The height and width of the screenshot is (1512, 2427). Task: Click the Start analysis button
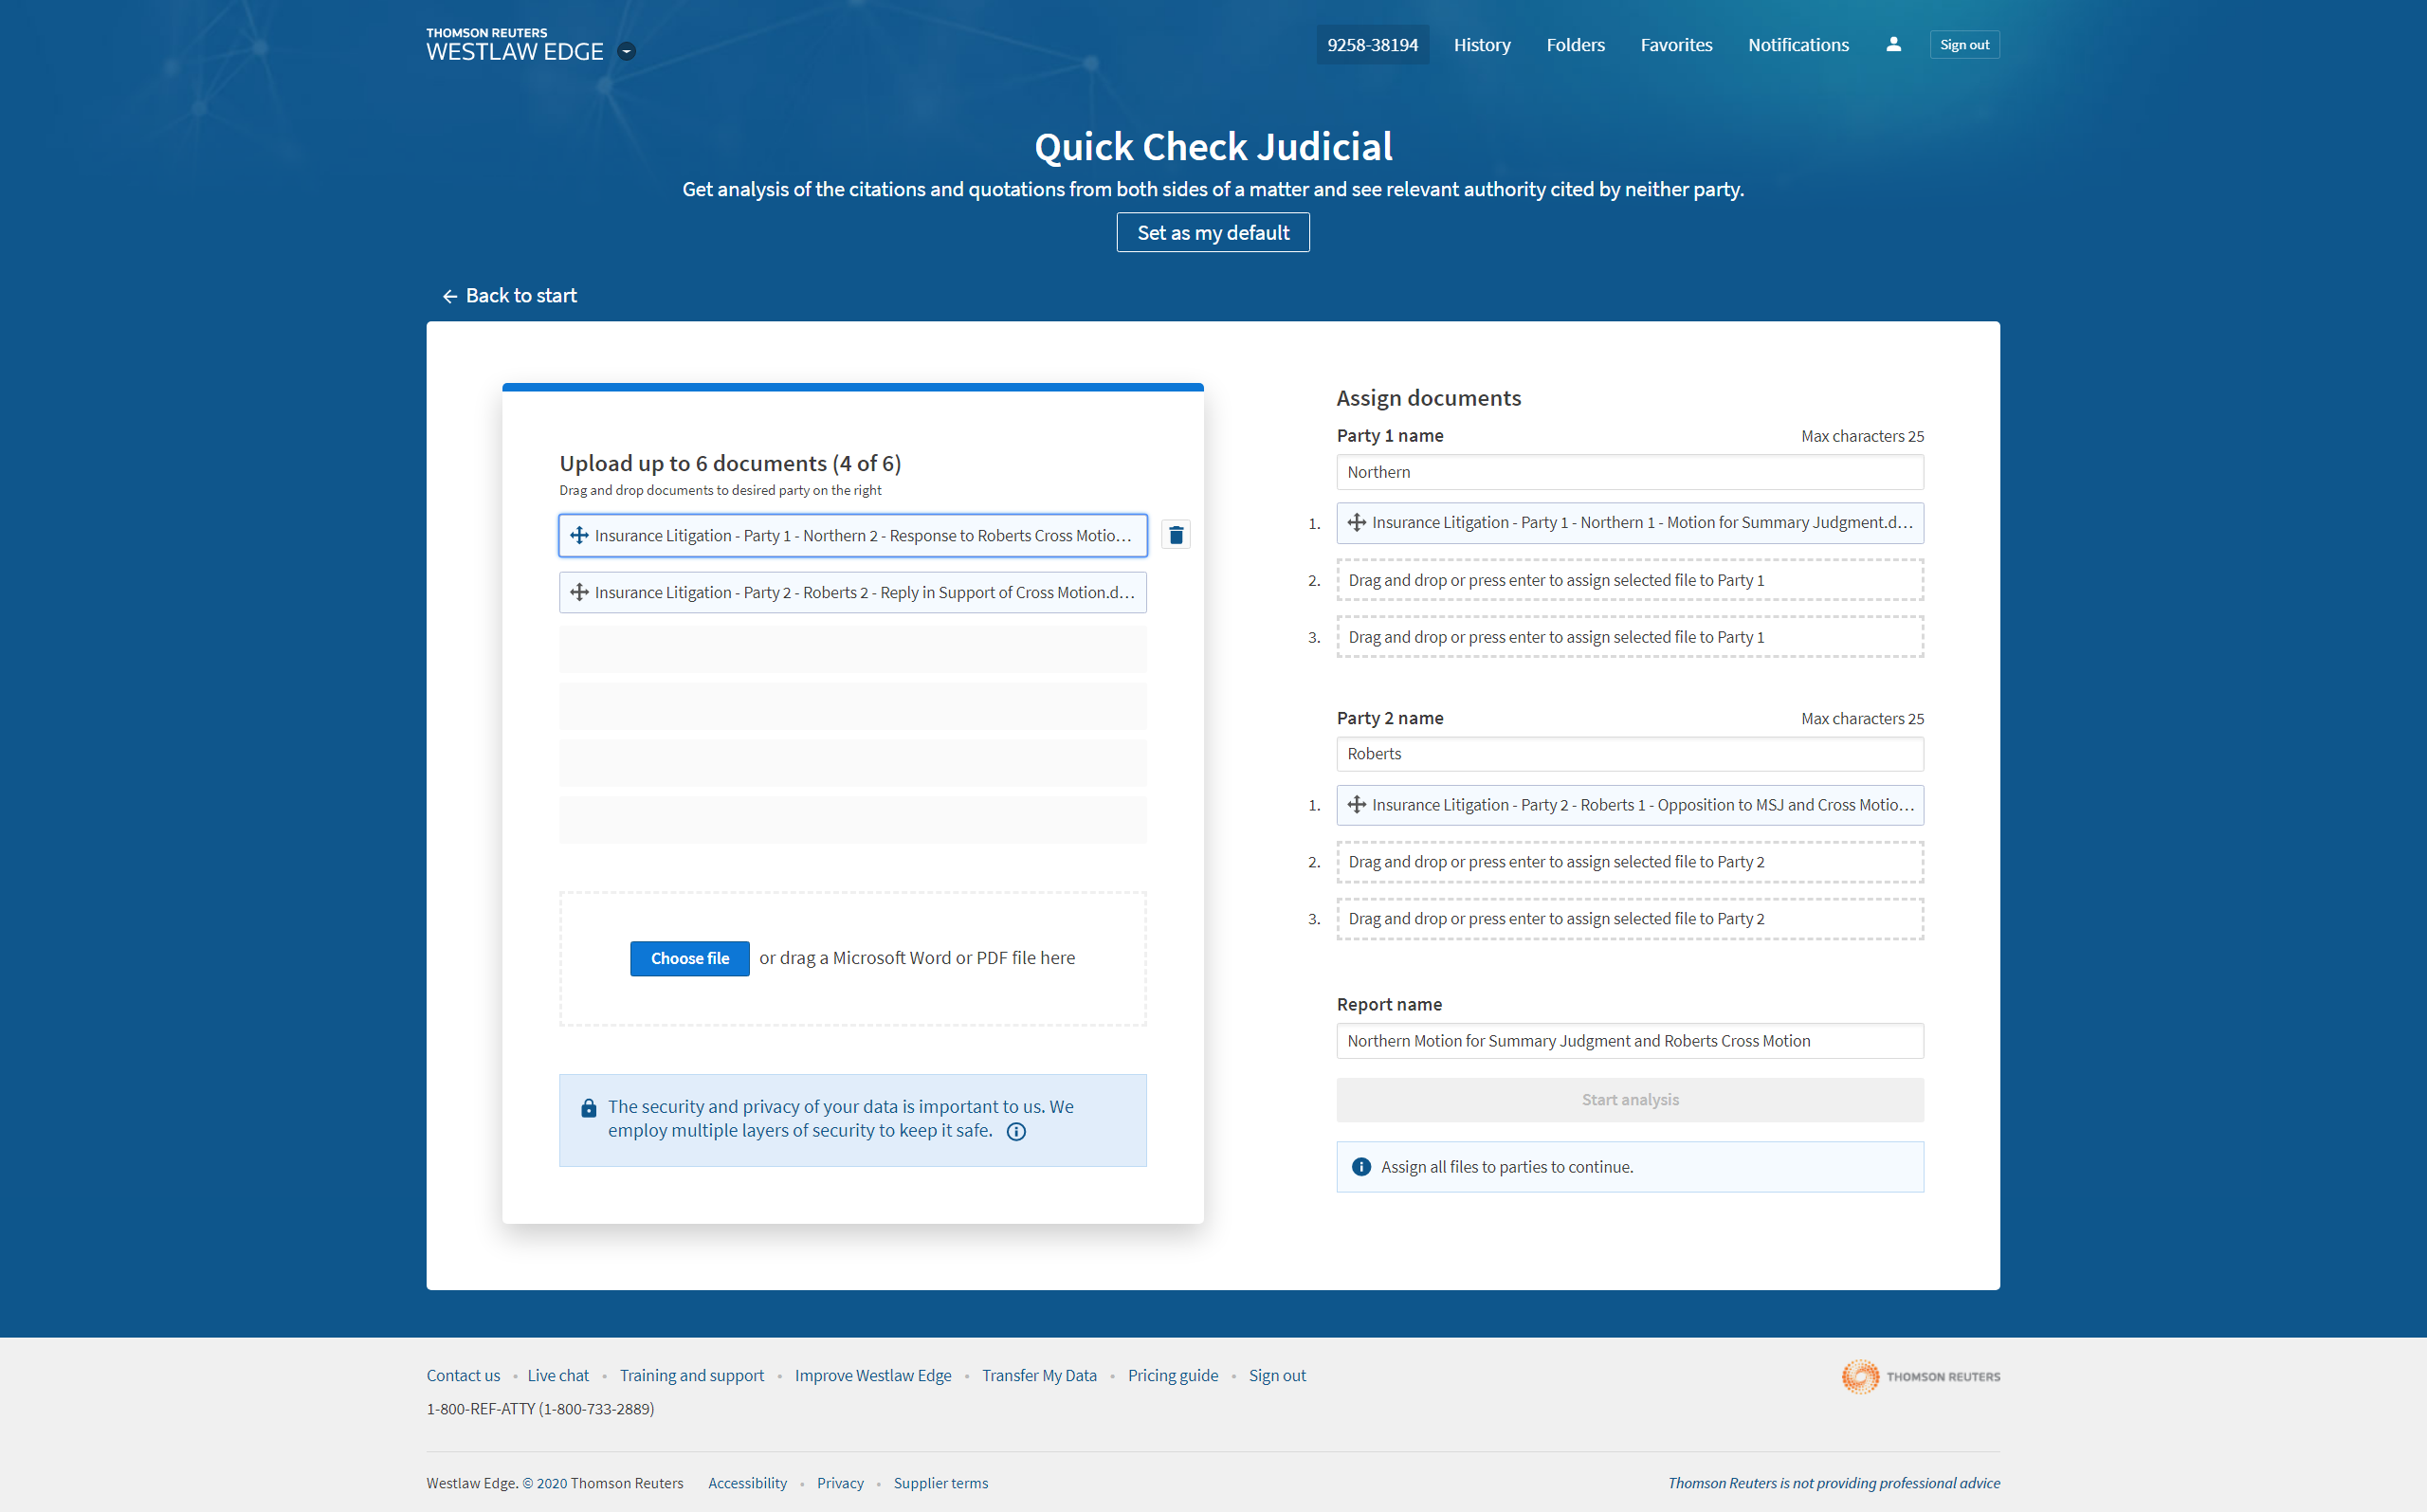(x=1630, y=1100)
